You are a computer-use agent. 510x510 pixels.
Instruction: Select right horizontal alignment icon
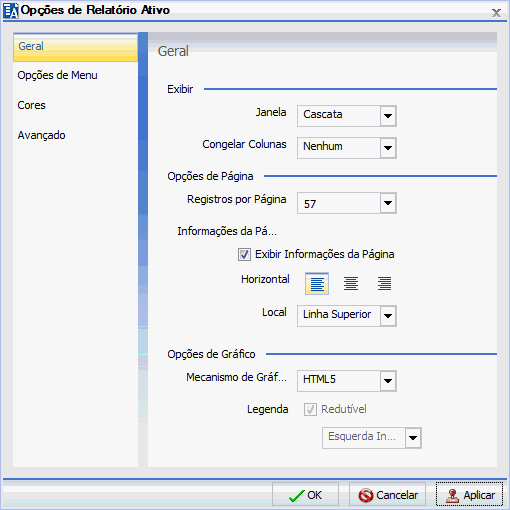tap(384, 284)
